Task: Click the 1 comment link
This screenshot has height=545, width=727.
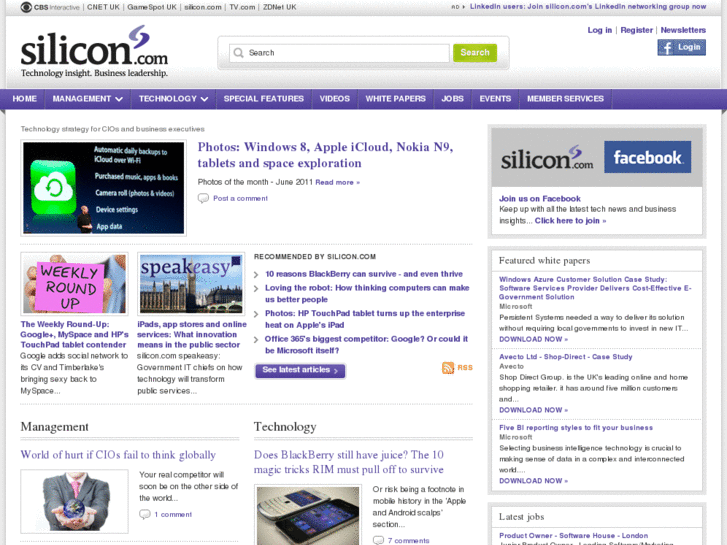Action: pyautogui.click(x=173, y=514)
